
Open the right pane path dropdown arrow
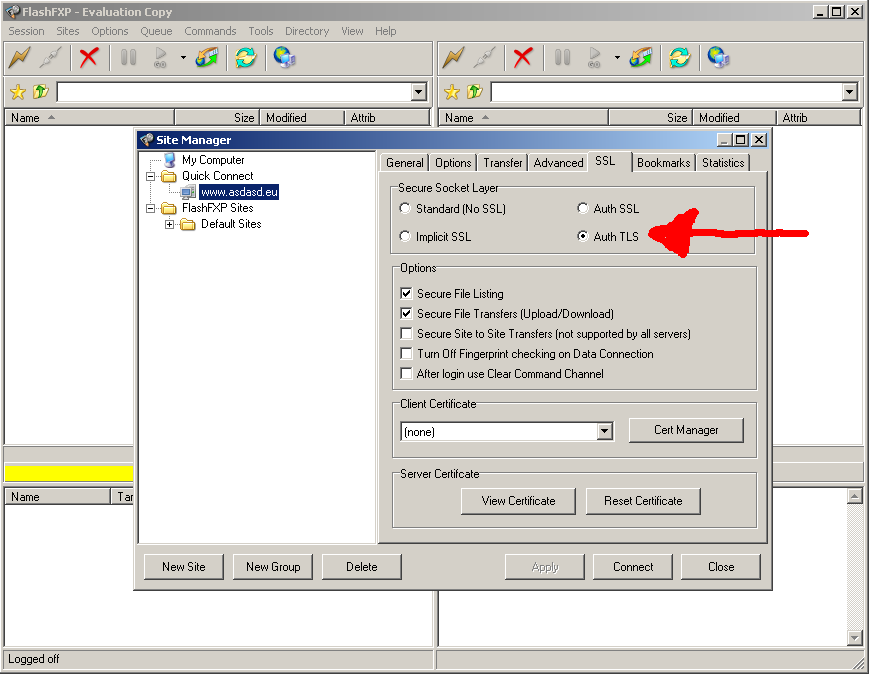click(x=850, y=92)
